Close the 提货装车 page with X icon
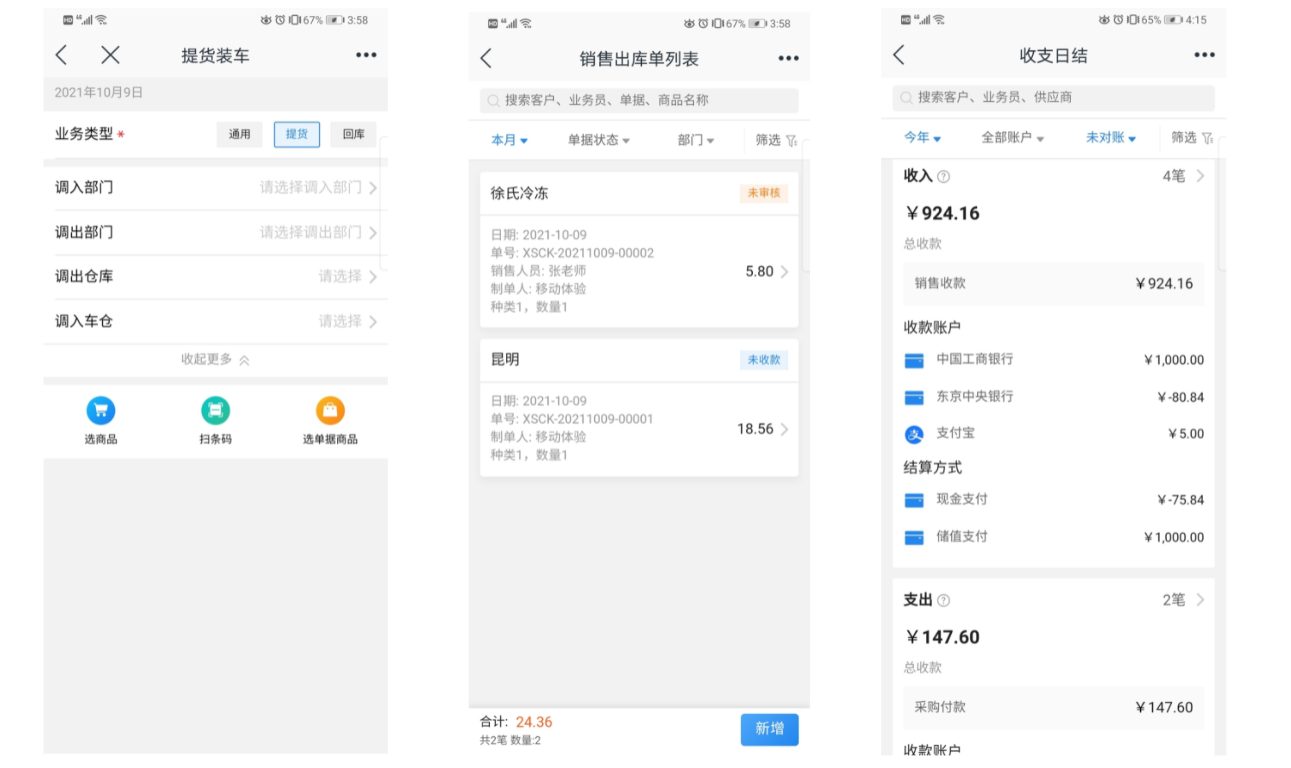 pyautogui.click(x=110, y=55)
